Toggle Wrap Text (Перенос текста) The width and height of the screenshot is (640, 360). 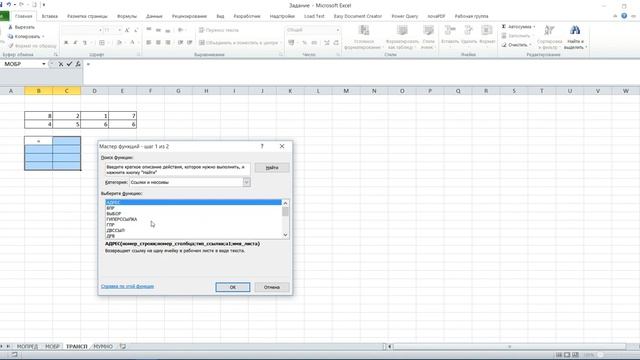click(219, 30)
